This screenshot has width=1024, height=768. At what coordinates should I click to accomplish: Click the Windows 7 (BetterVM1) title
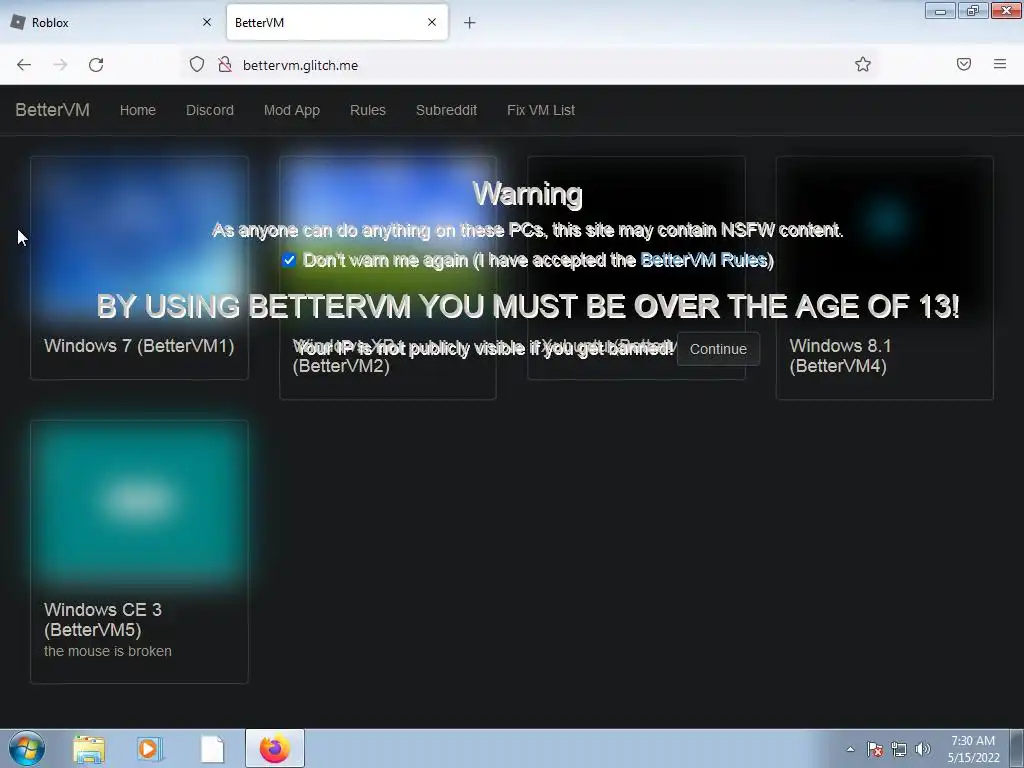pos(139,345)
